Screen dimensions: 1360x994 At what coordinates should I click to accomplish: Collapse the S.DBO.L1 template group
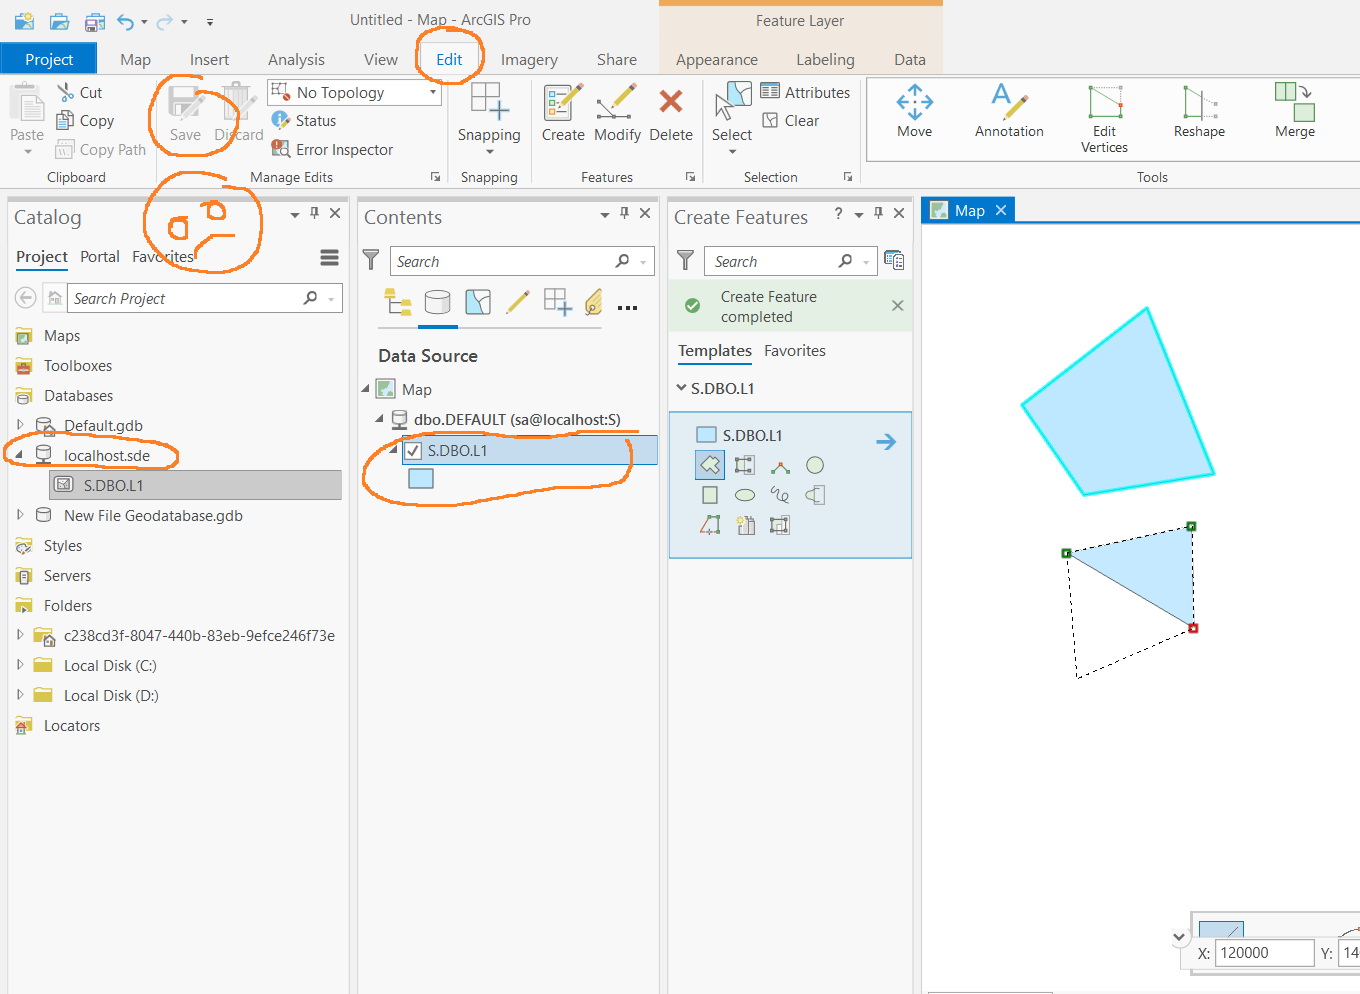pos(681,388)
